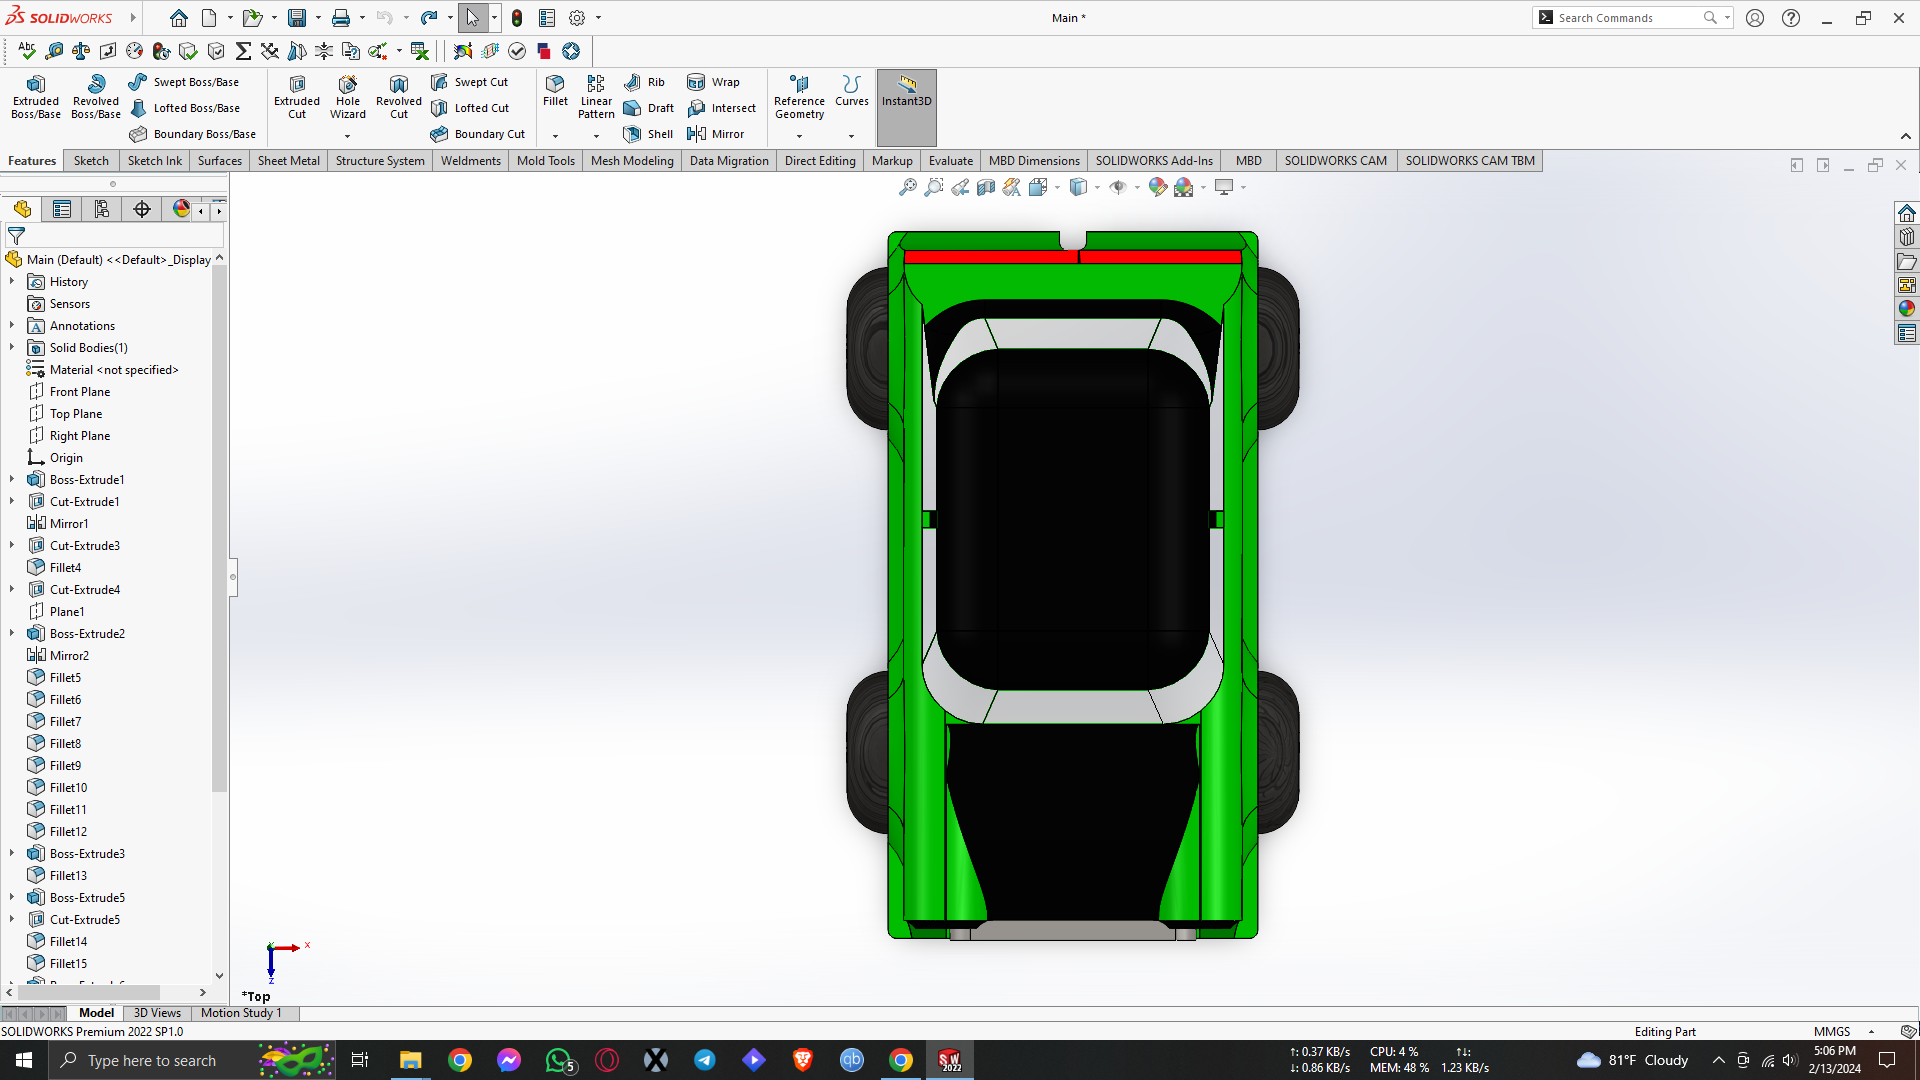Click the Motion Study 1 tab
Screen dimensions: 1920x1080
(241, 1013)
